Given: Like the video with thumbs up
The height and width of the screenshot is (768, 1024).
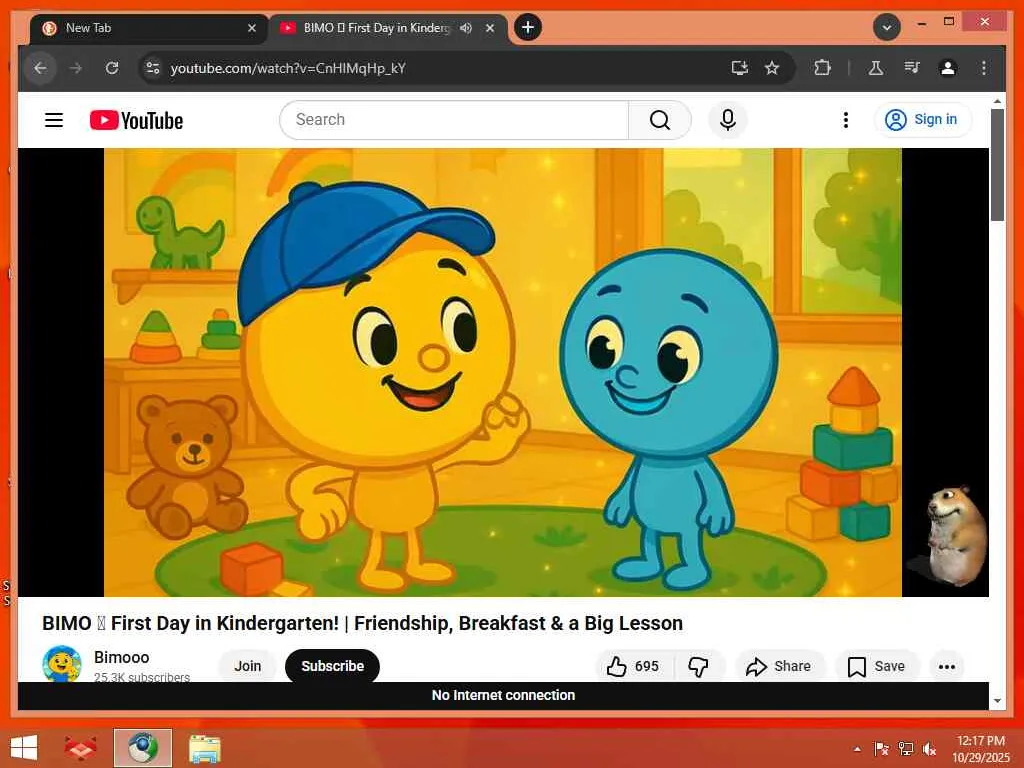Looking at the screenshot, I should tap(633, 666).
